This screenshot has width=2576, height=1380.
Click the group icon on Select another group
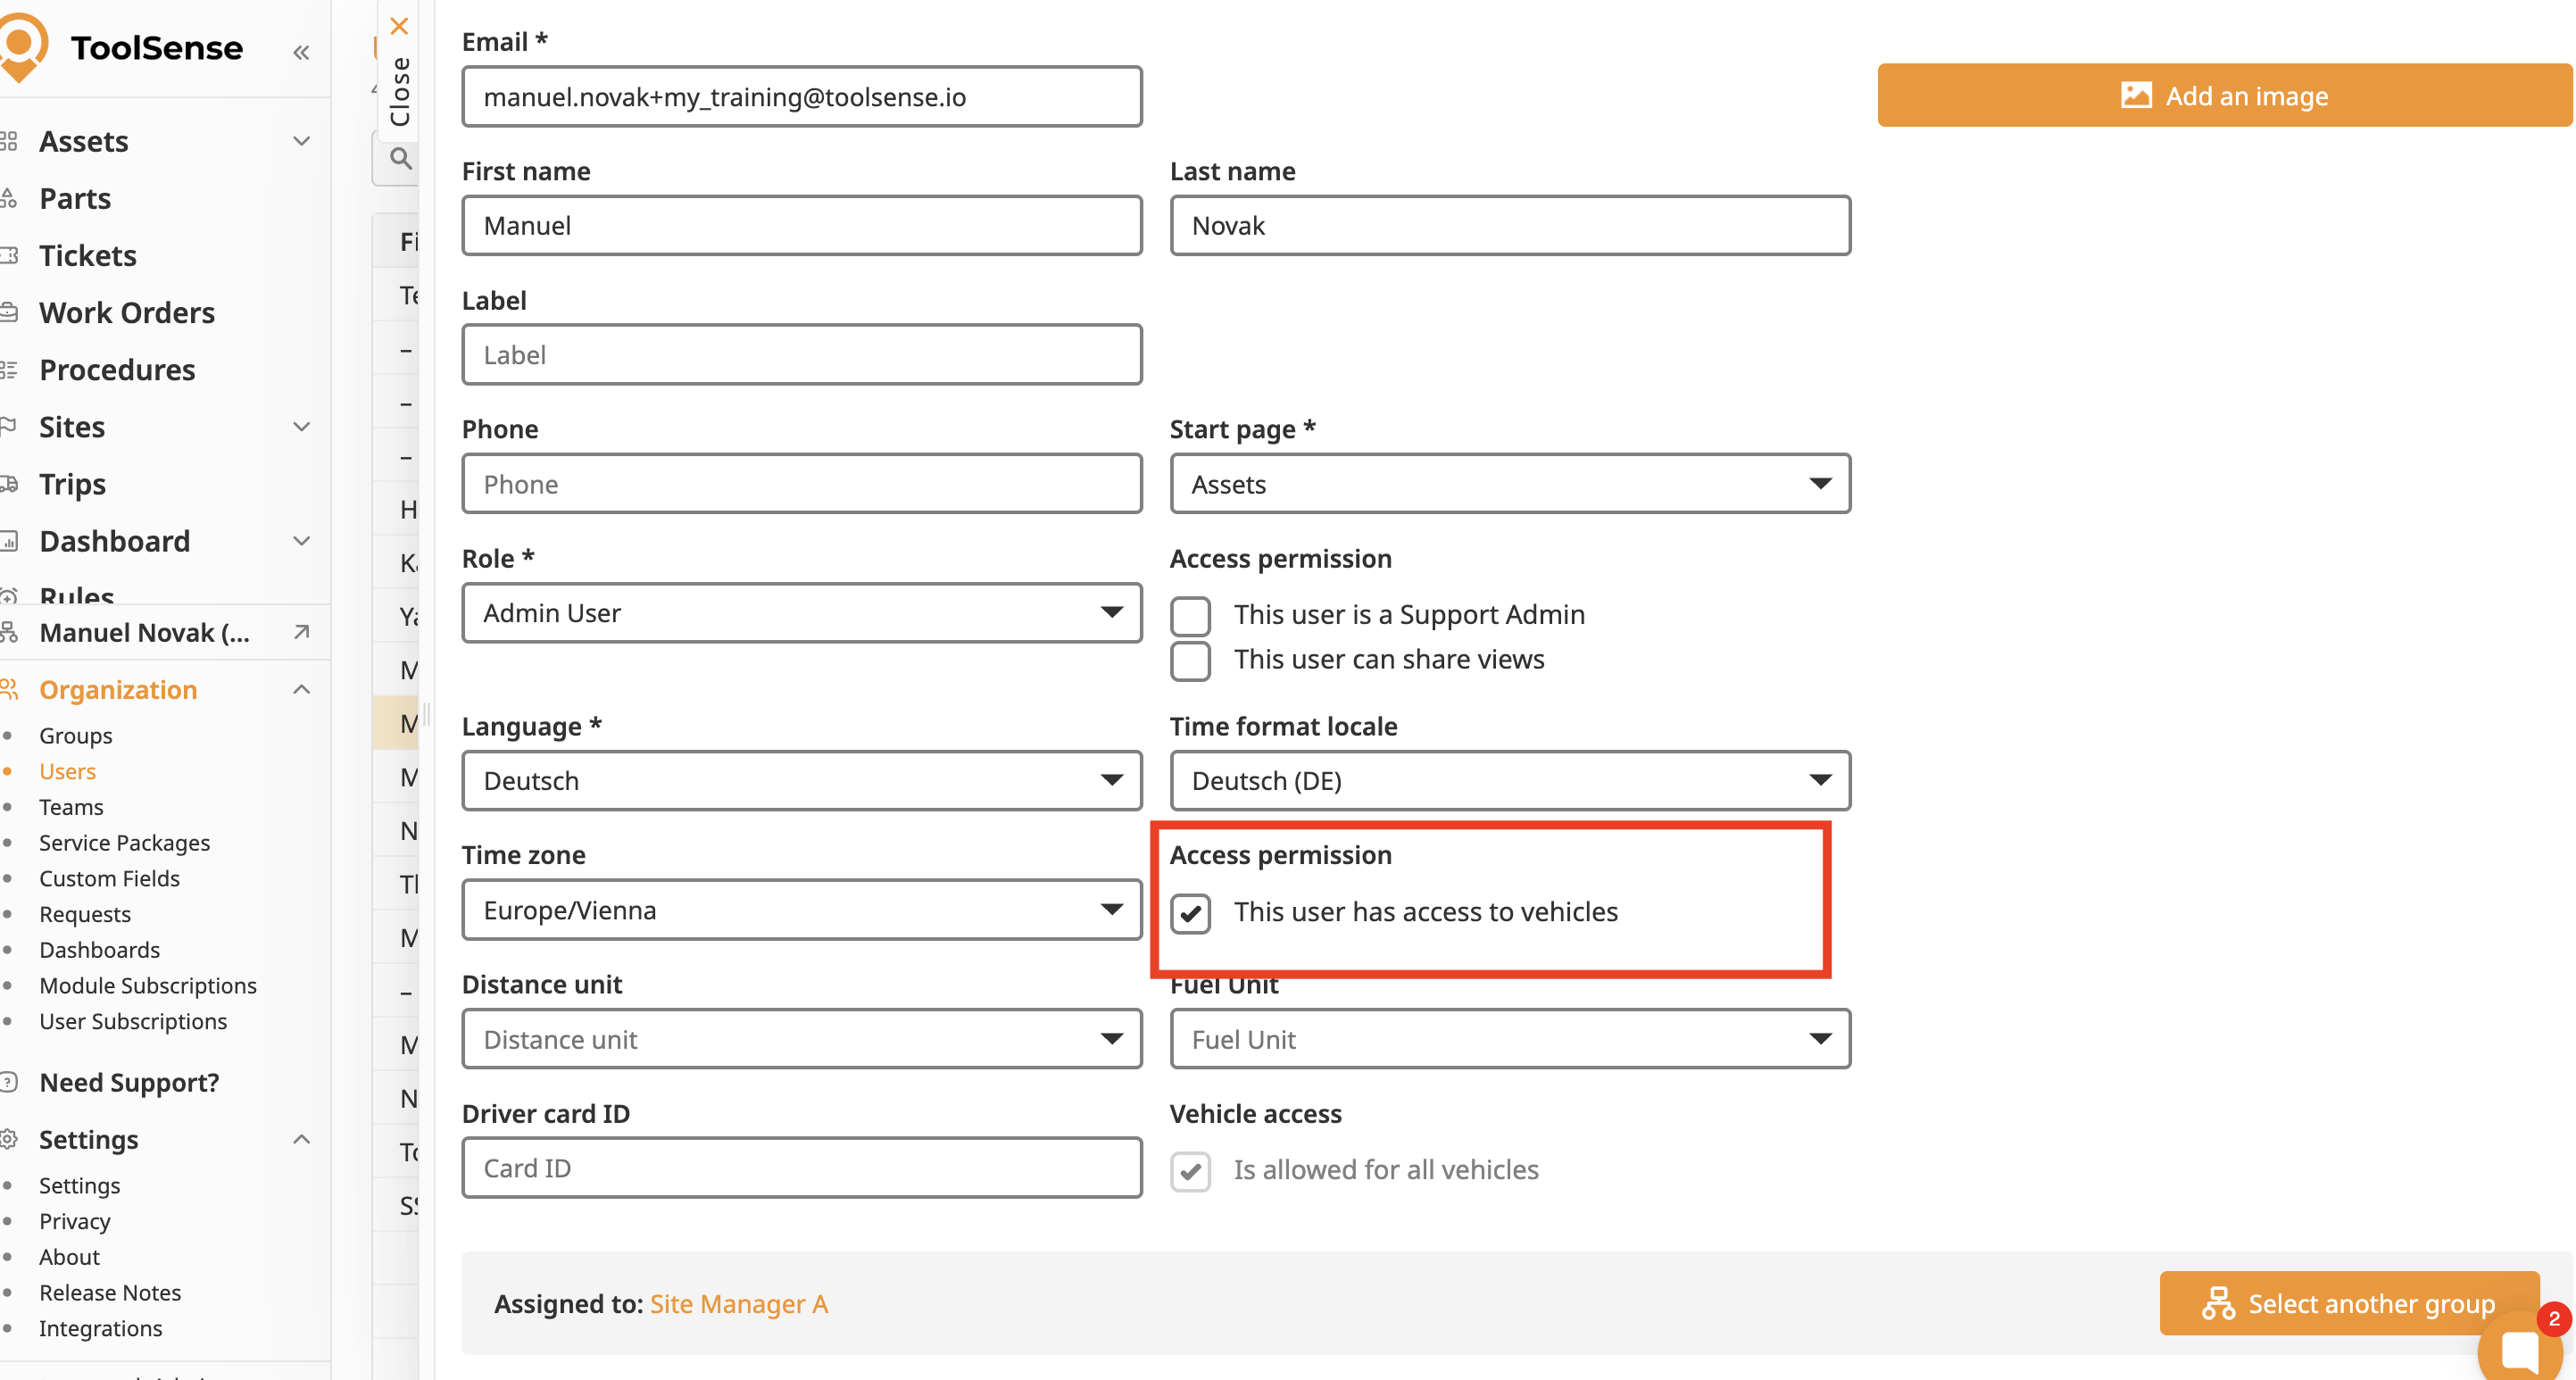pyautogui.click(x=2218, y=1303)
